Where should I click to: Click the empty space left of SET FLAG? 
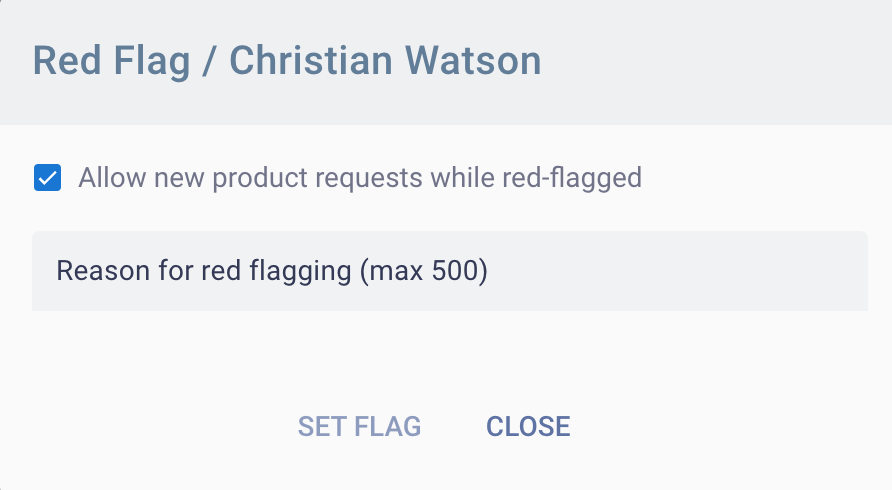coord(150,427)
